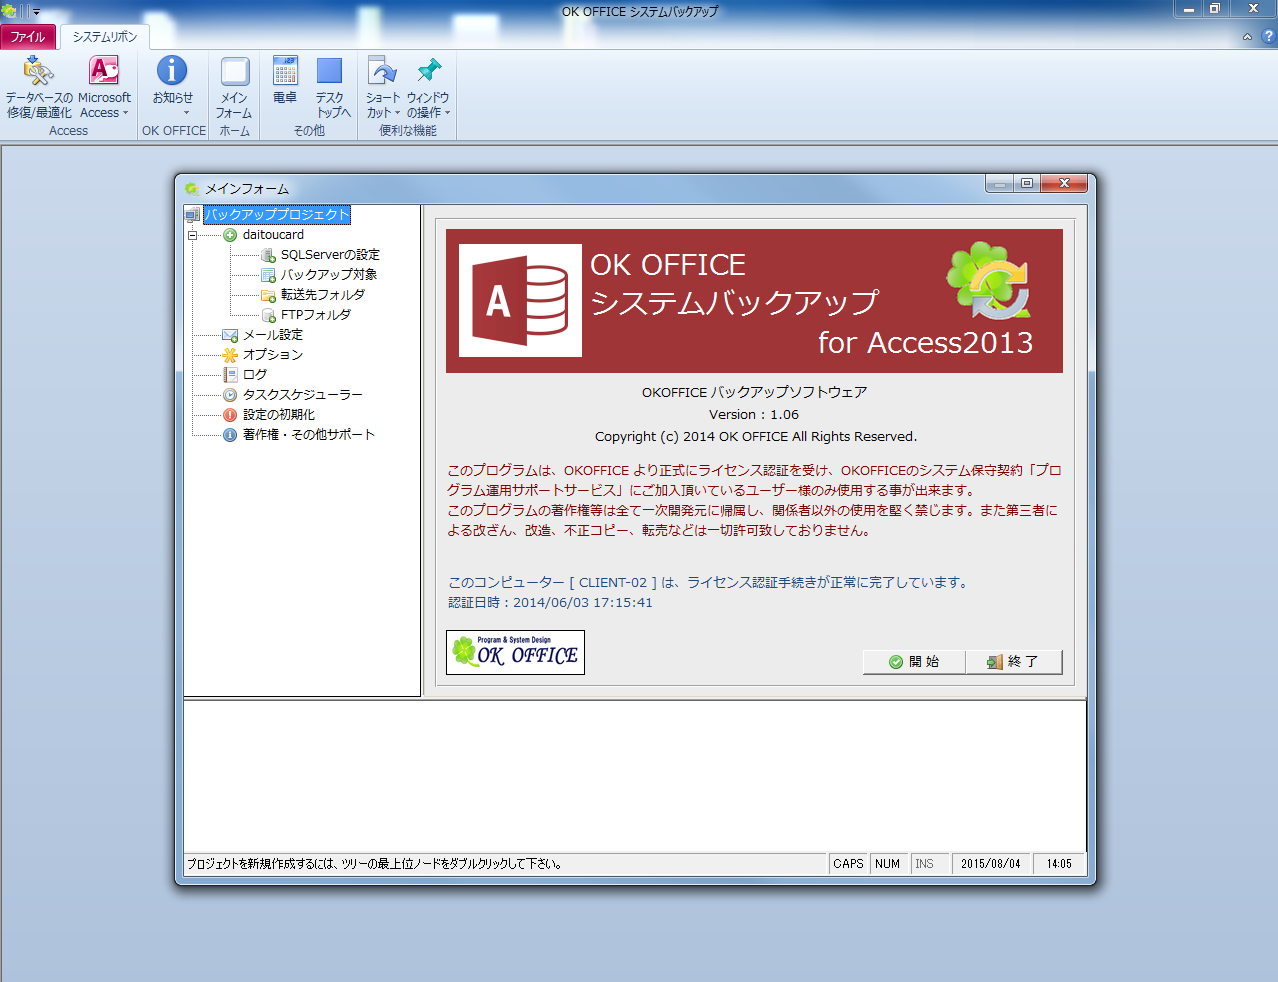Click the Copyright (c) 2014 OK OFFICE line
The image size is (1278, 982).
point(755,437)
